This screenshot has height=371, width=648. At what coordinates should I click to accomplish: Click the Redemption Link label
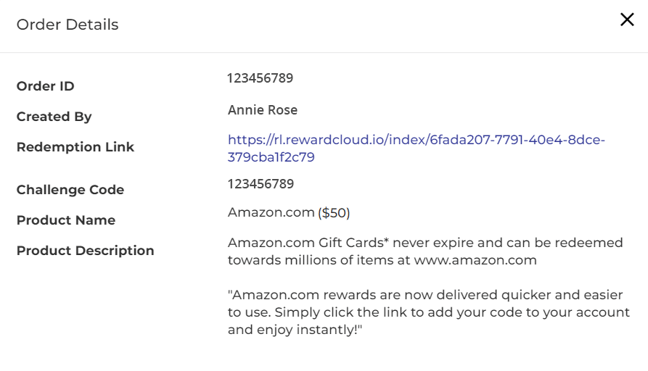(x=75, y=147)
